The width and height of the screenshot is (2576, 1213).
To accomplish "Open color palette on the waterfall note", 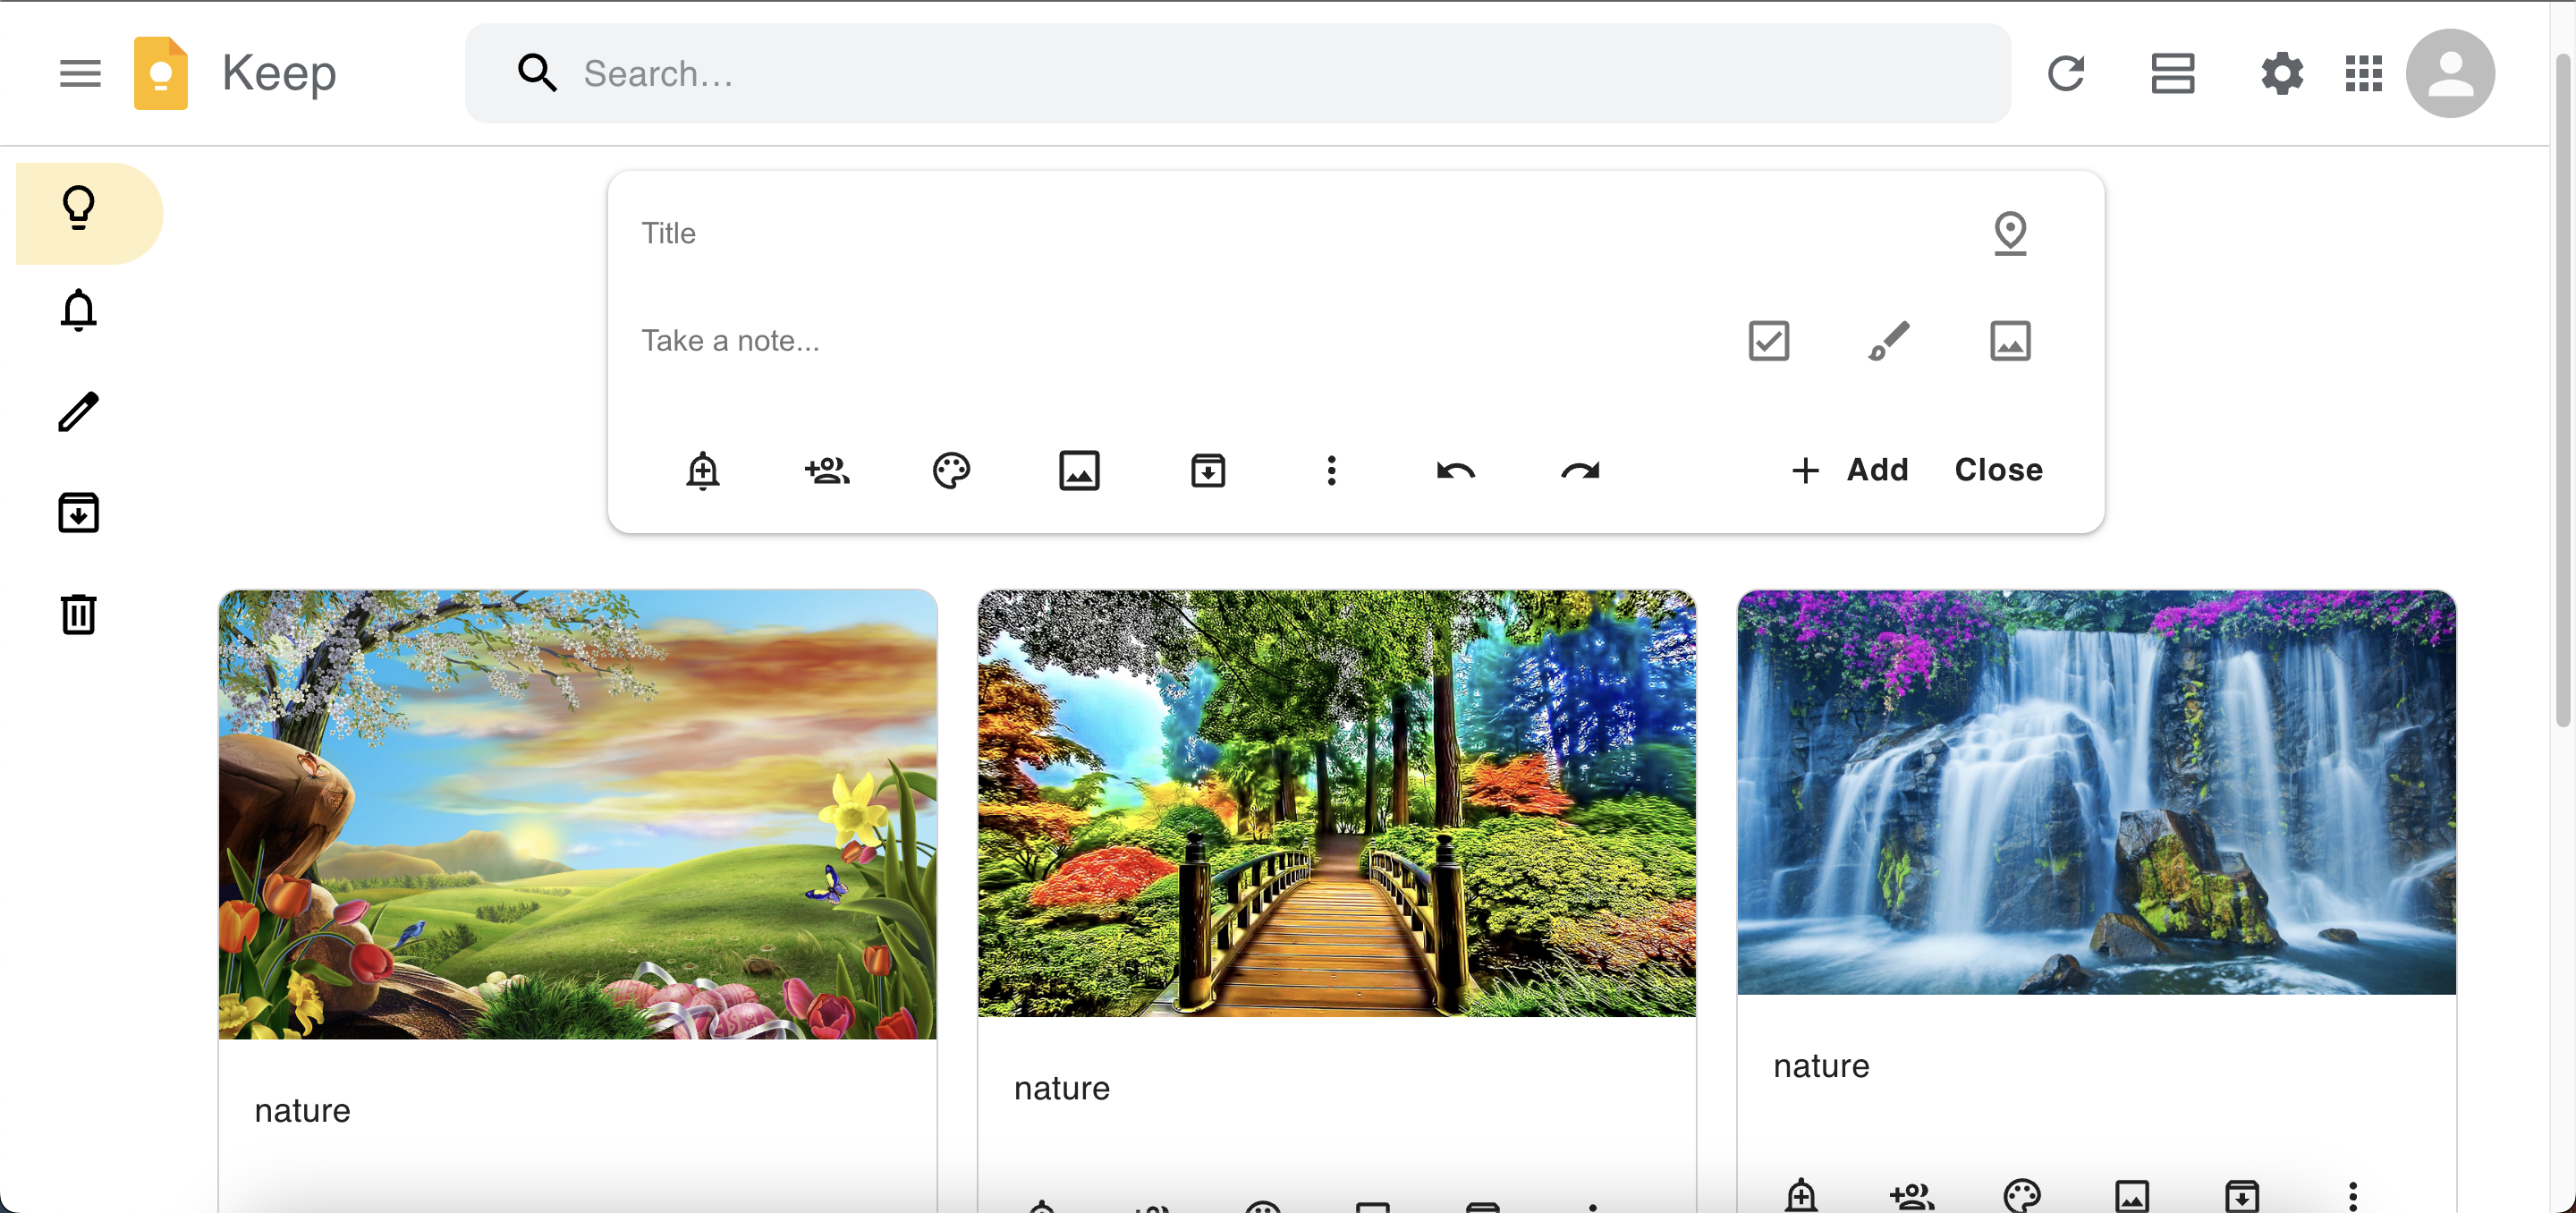I will point(2022,1195).
